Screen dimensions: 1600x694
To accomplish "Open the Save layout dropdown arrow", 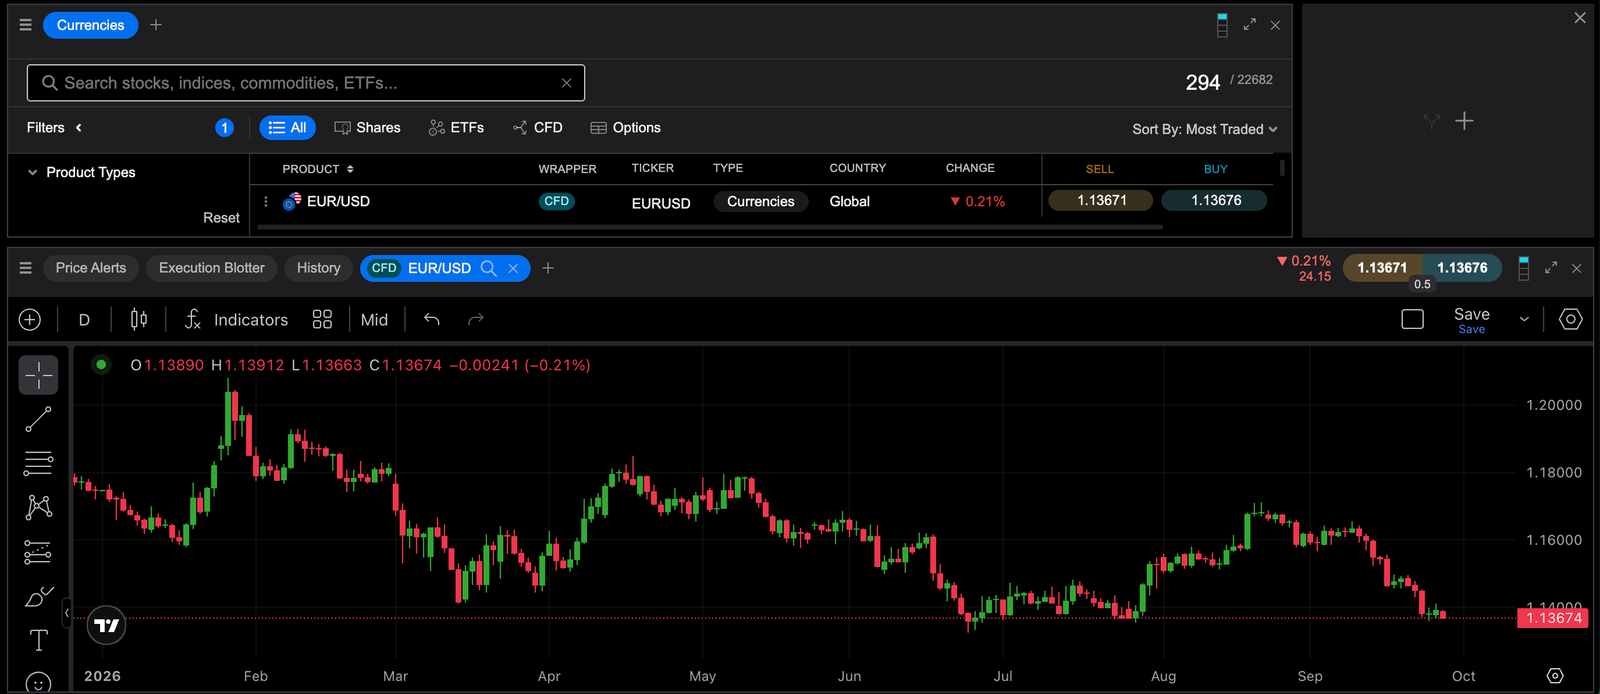I will 1524,320.
